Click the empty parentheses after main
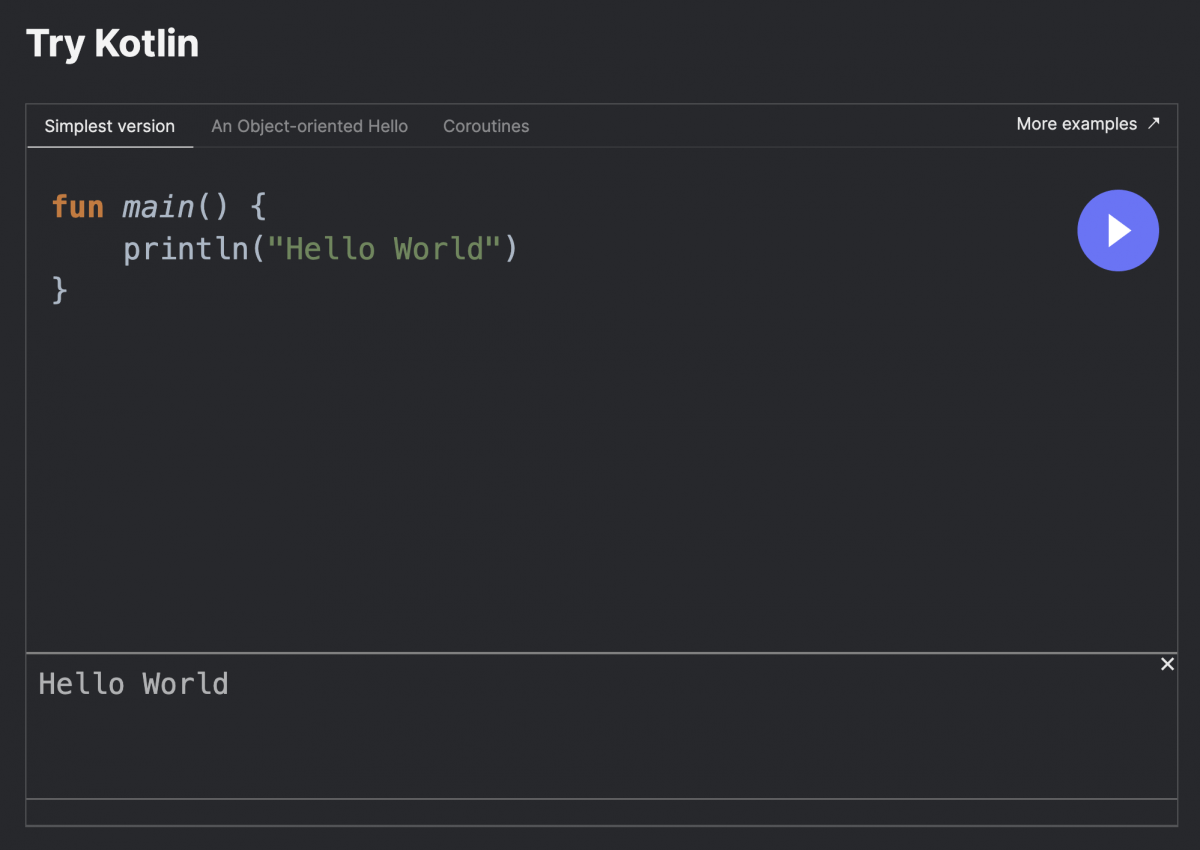This screenshot has height=850, width=1200. pos(213,207)
